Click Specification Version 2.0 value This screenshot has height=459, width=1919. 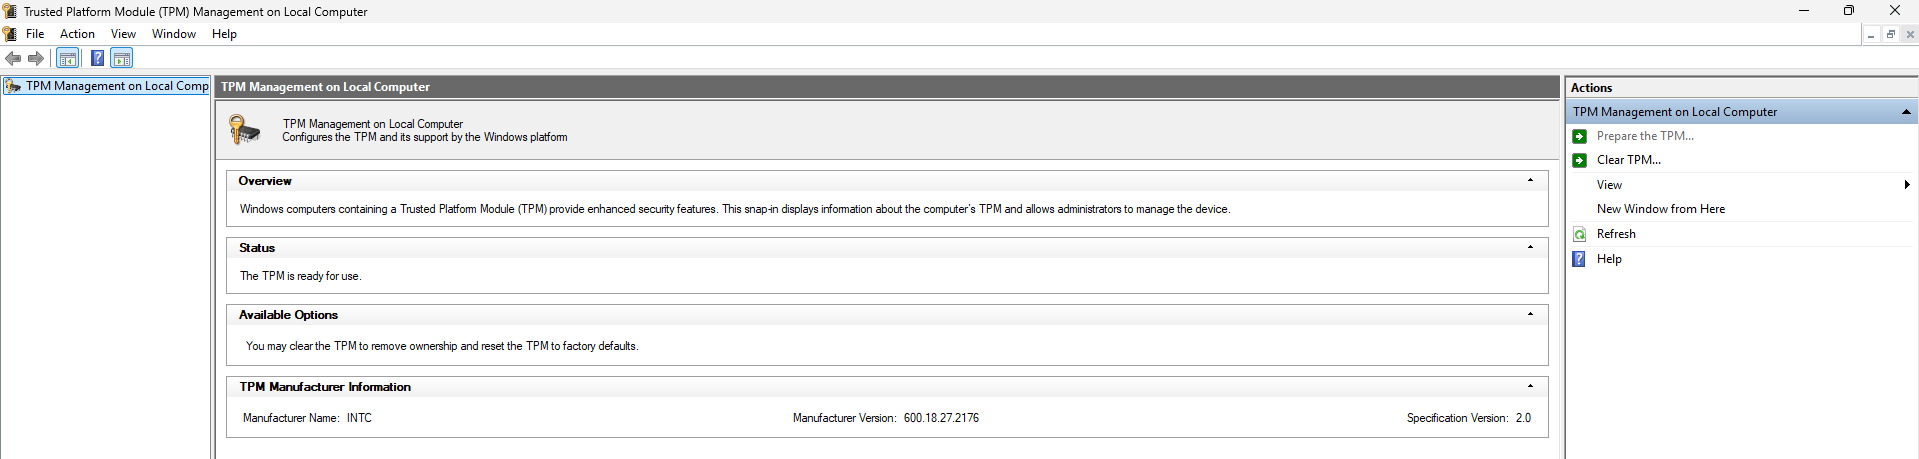pyautogui.click(x=1523, y=418)
